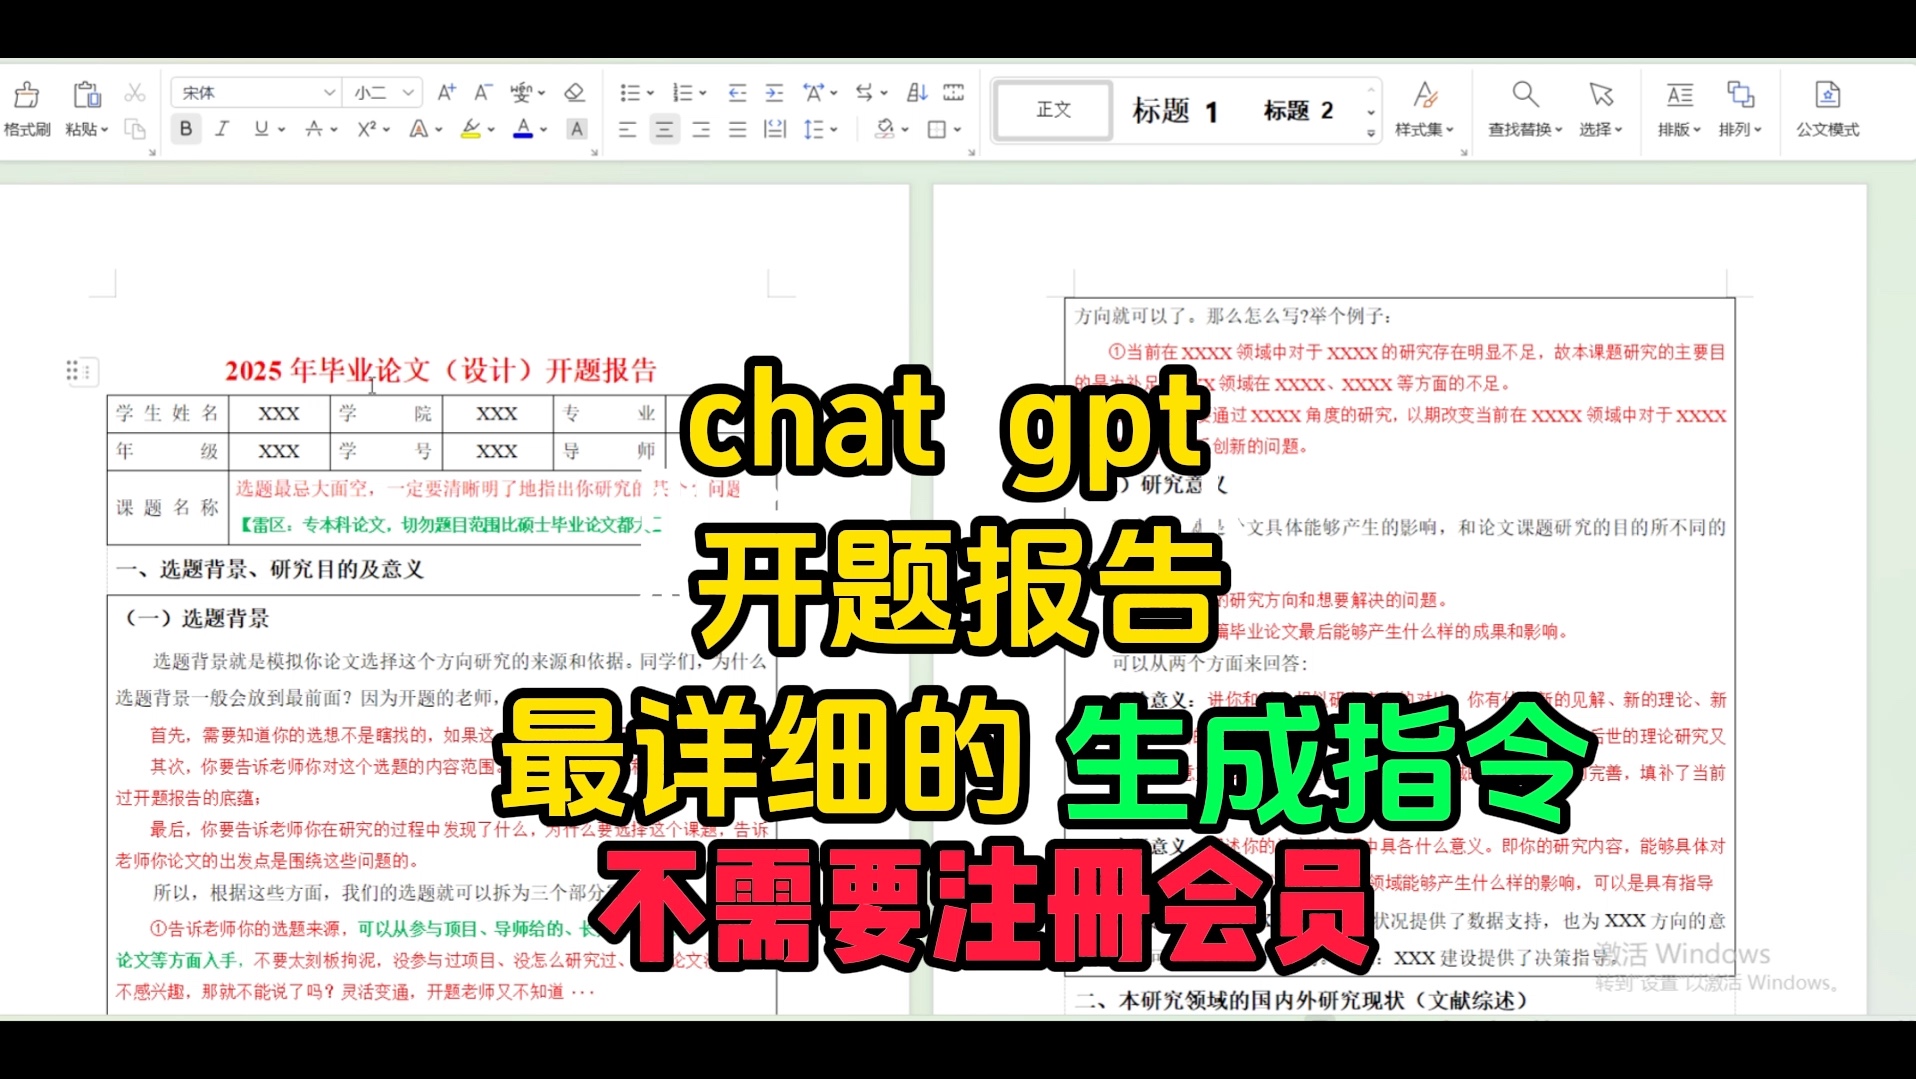Apply bullet list formatting
The width and height of the screenshot is (1916, 1079).
pyautogui.click(x=630, y=93)
